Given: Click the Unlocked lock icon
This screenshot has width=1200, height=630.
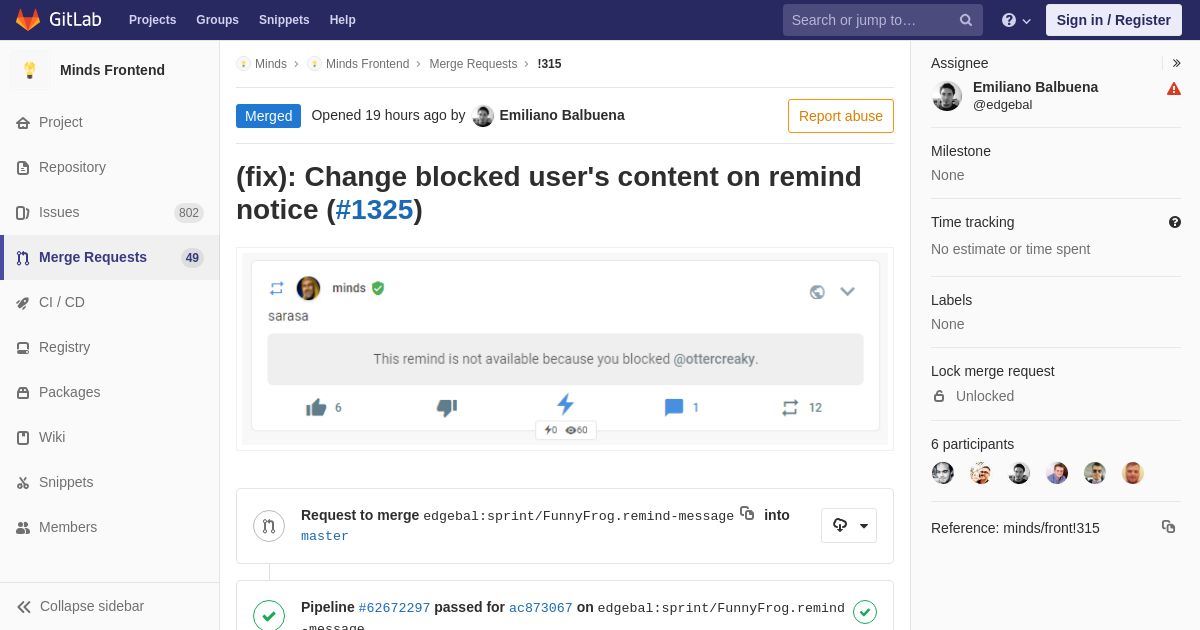Looking at the screenshot, I should (x=939, y=396).
